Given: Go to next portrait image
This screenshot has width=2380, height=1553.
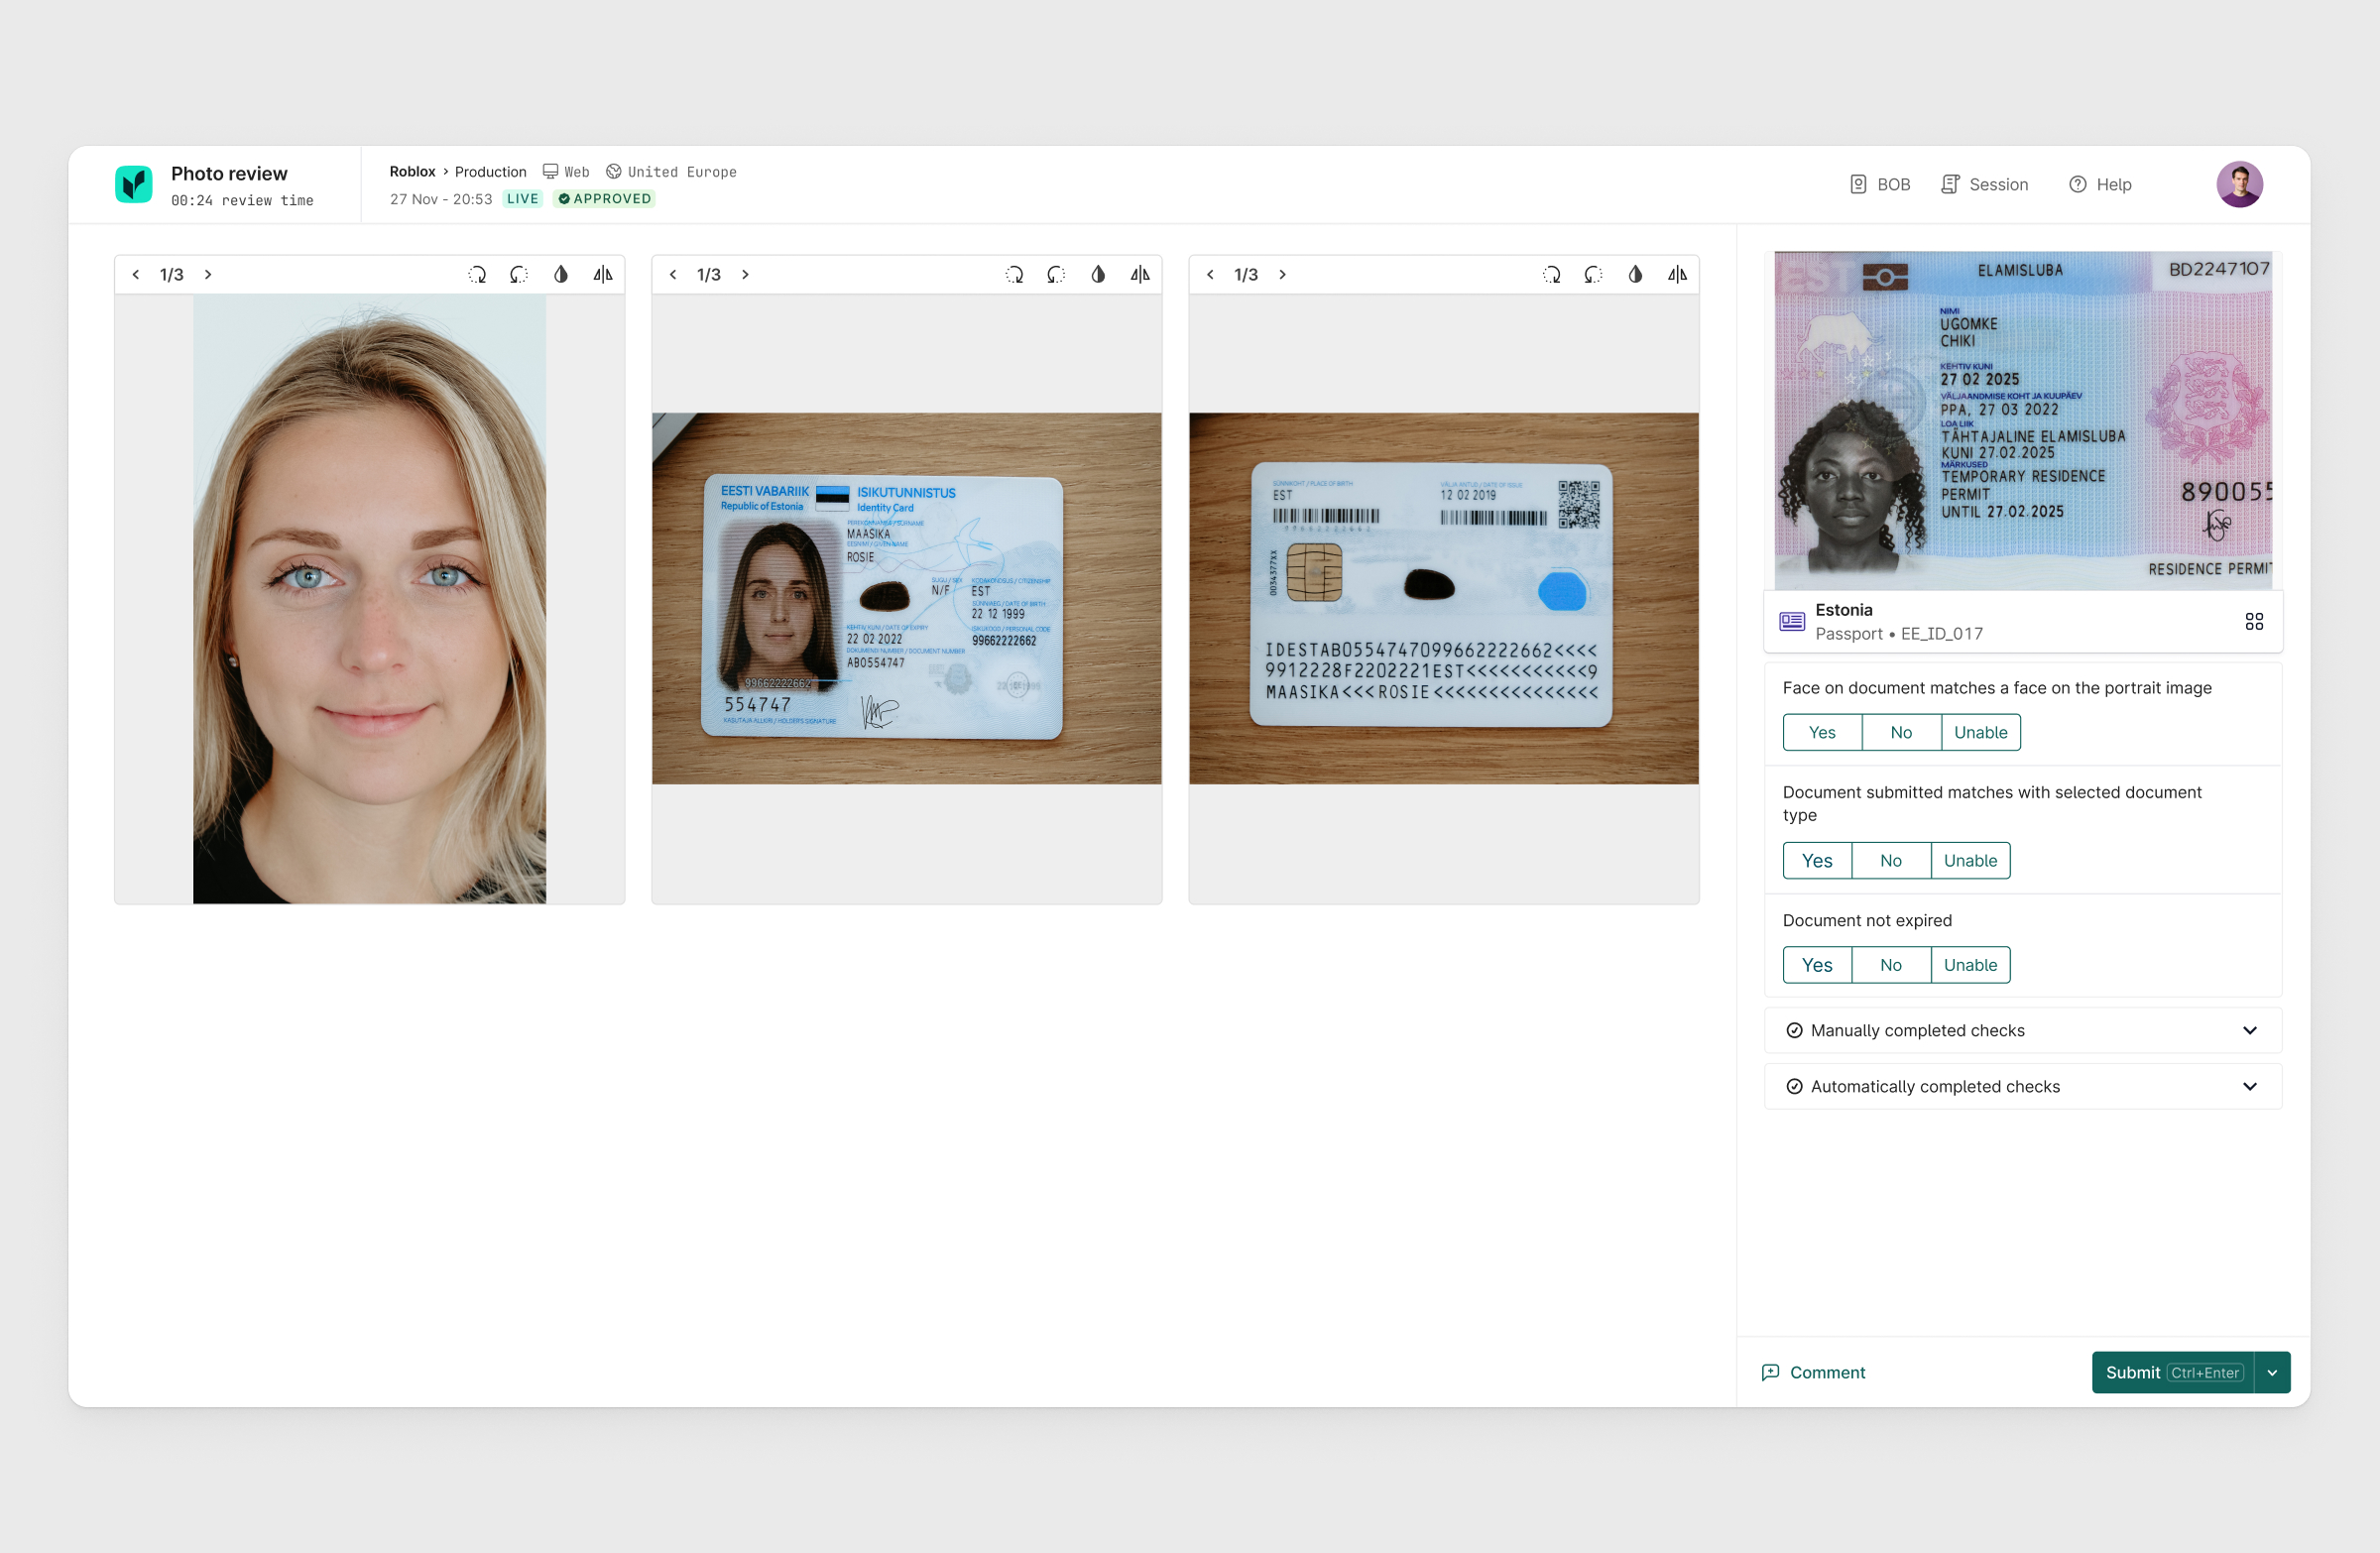Looking at the screenshot, I should (x=208, y=274).
